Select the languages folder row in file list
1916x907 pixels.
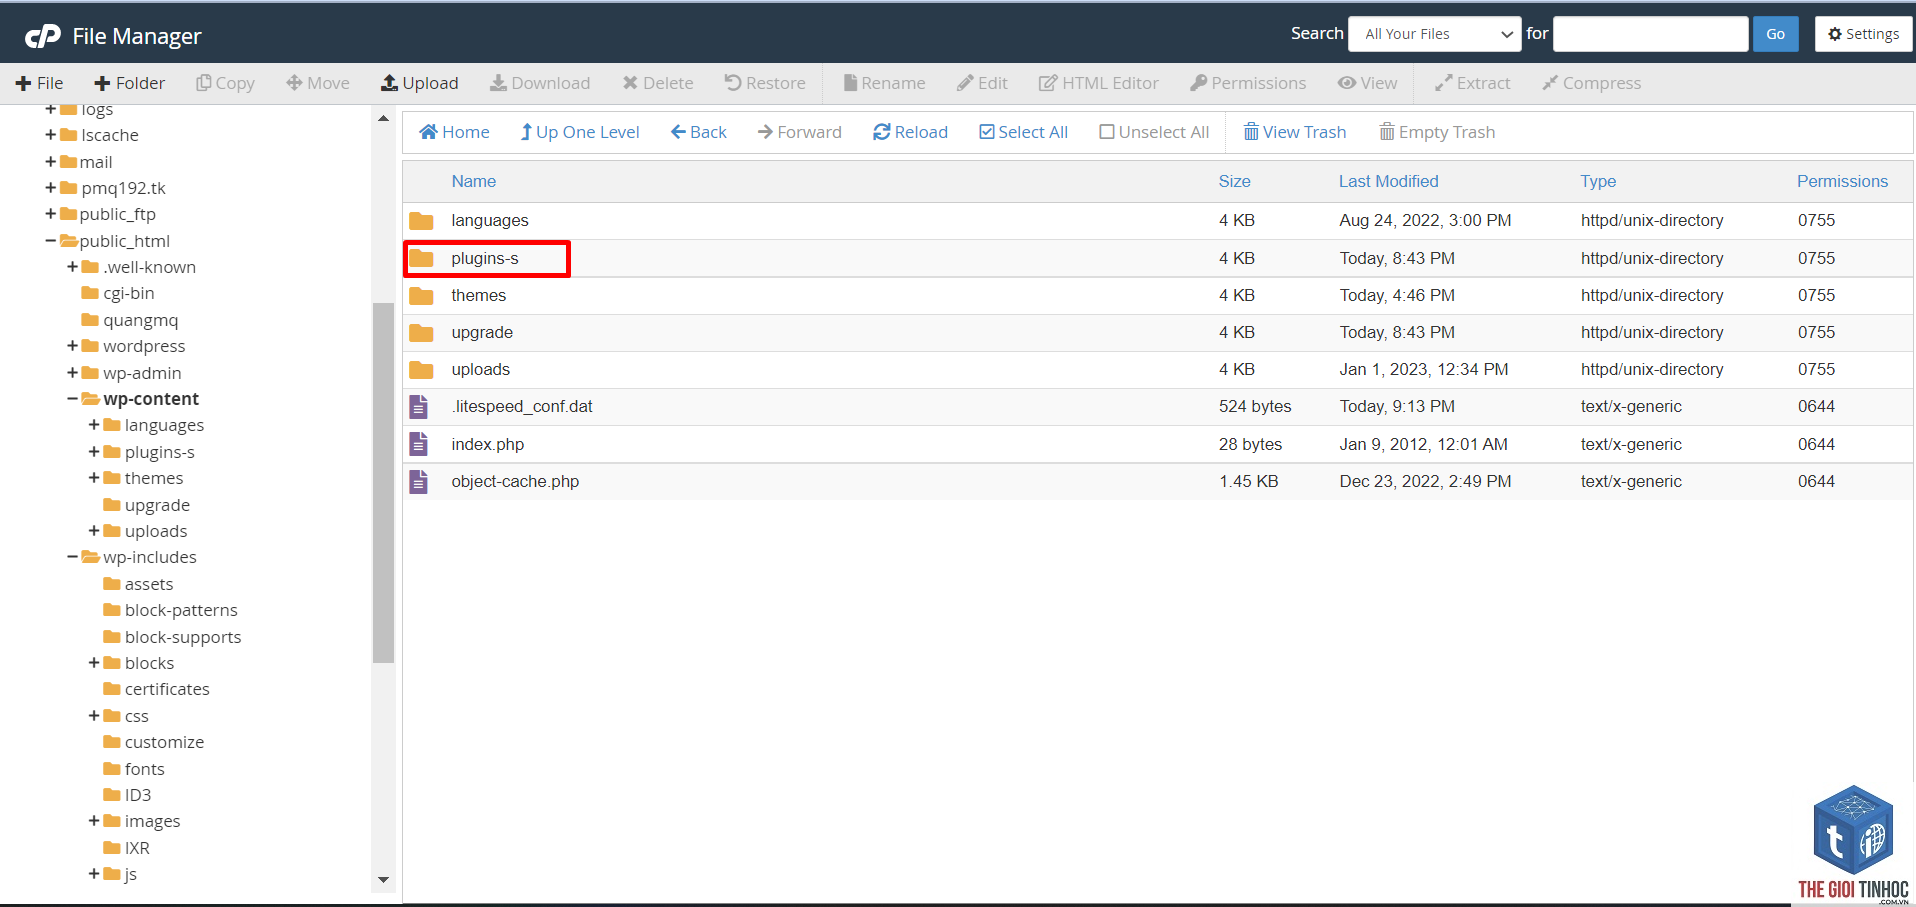click(x=1158, y=220)
